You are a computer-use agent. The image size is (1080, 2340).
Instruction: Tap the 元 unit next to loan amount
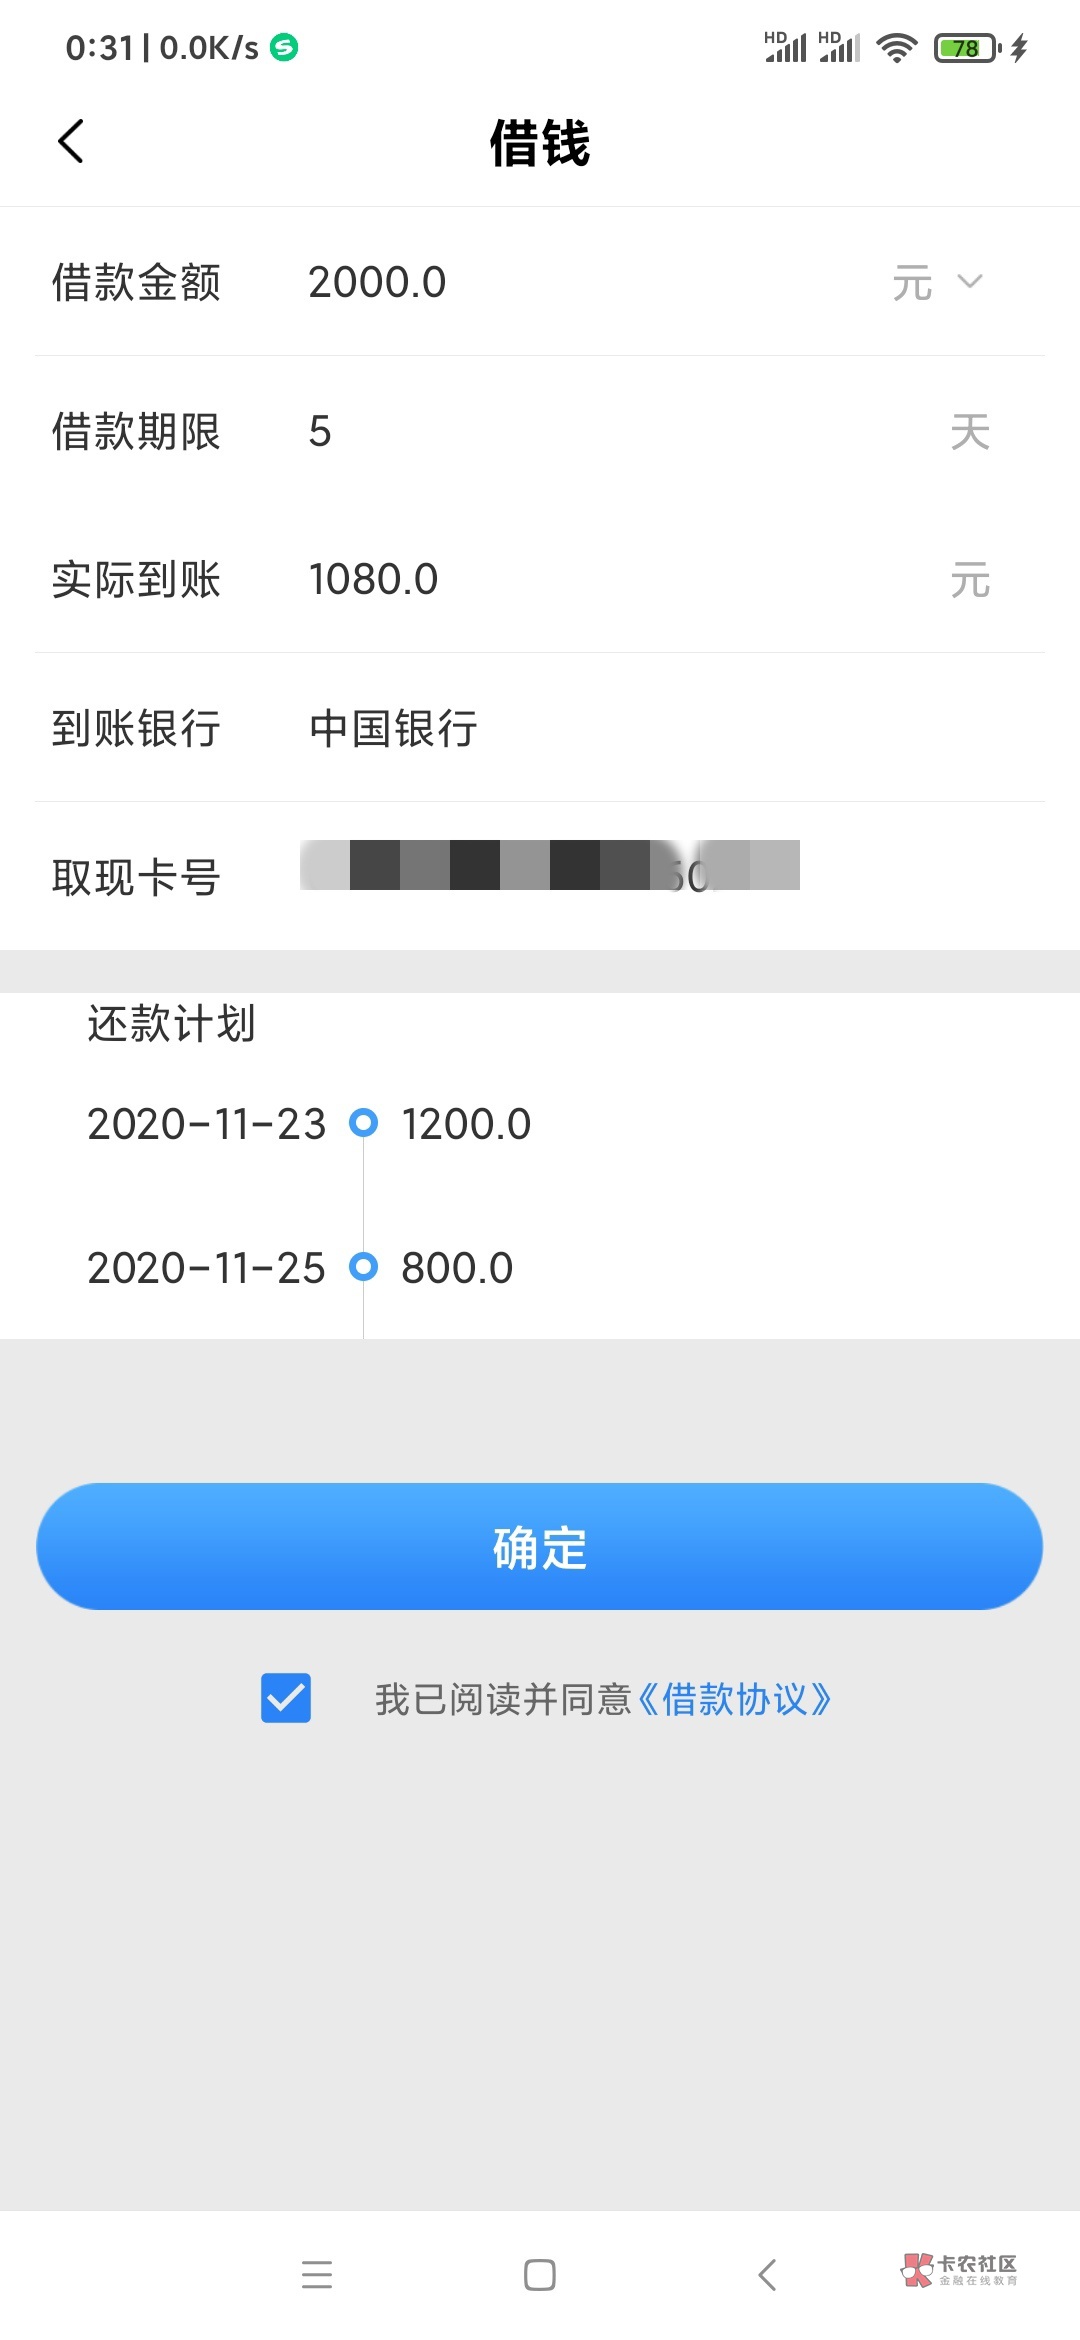912,283
